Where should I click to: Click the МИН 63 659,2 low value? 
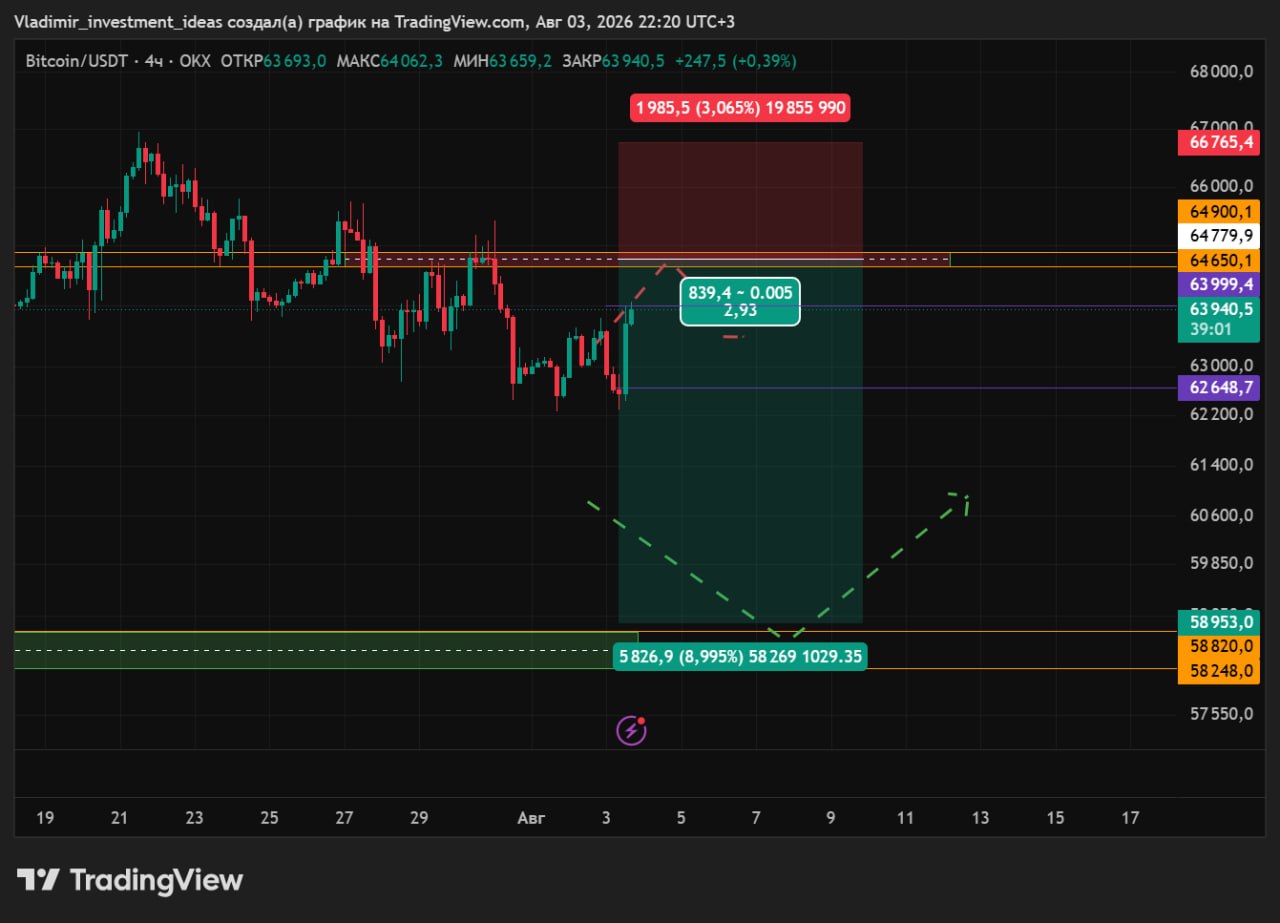click(503, 61)
